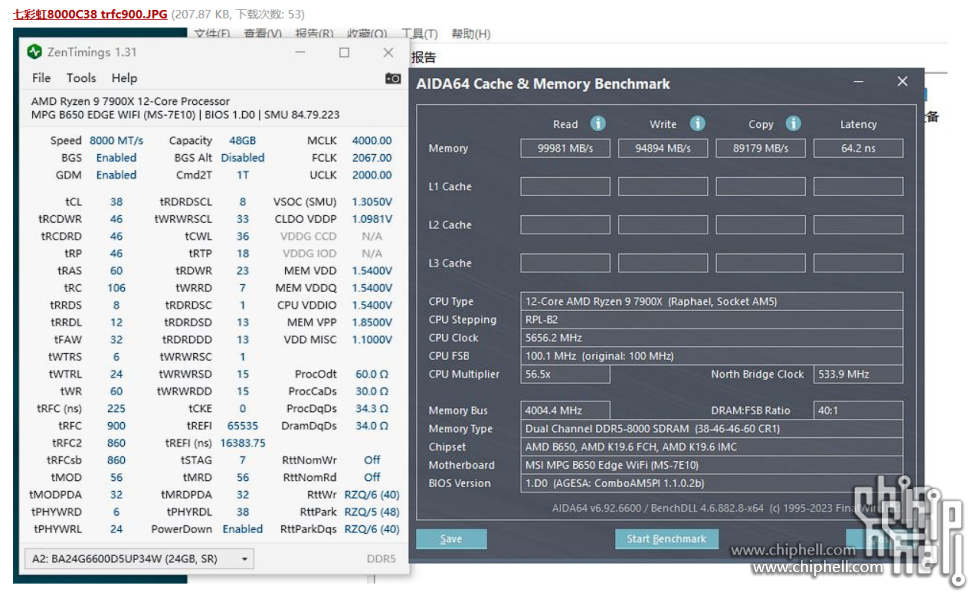979x602 pixels.
Task: Click the empty L1 Cache Read field
Action: (x=565, y=186)
